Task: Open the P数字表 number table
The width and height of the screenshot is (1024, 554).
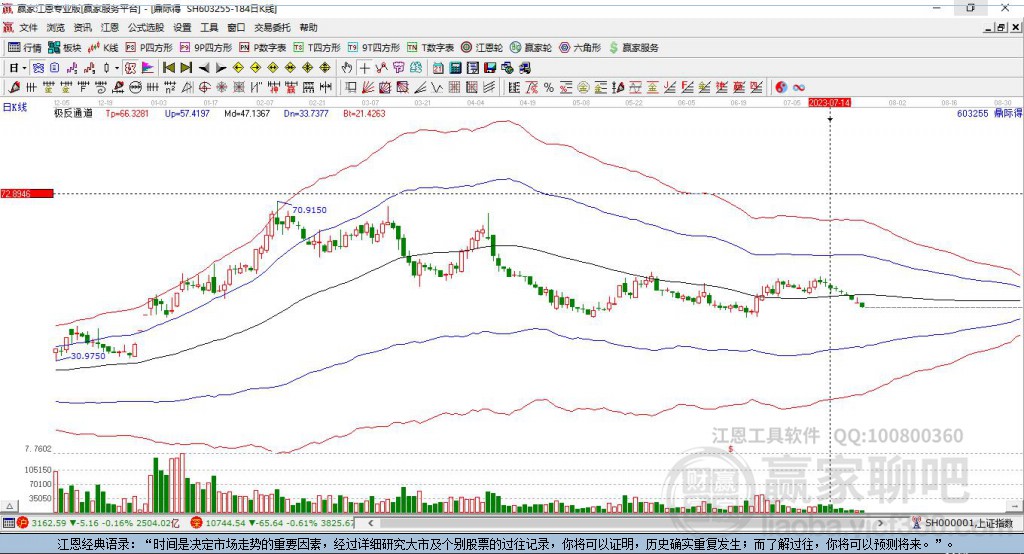Action: pos(263,48)
